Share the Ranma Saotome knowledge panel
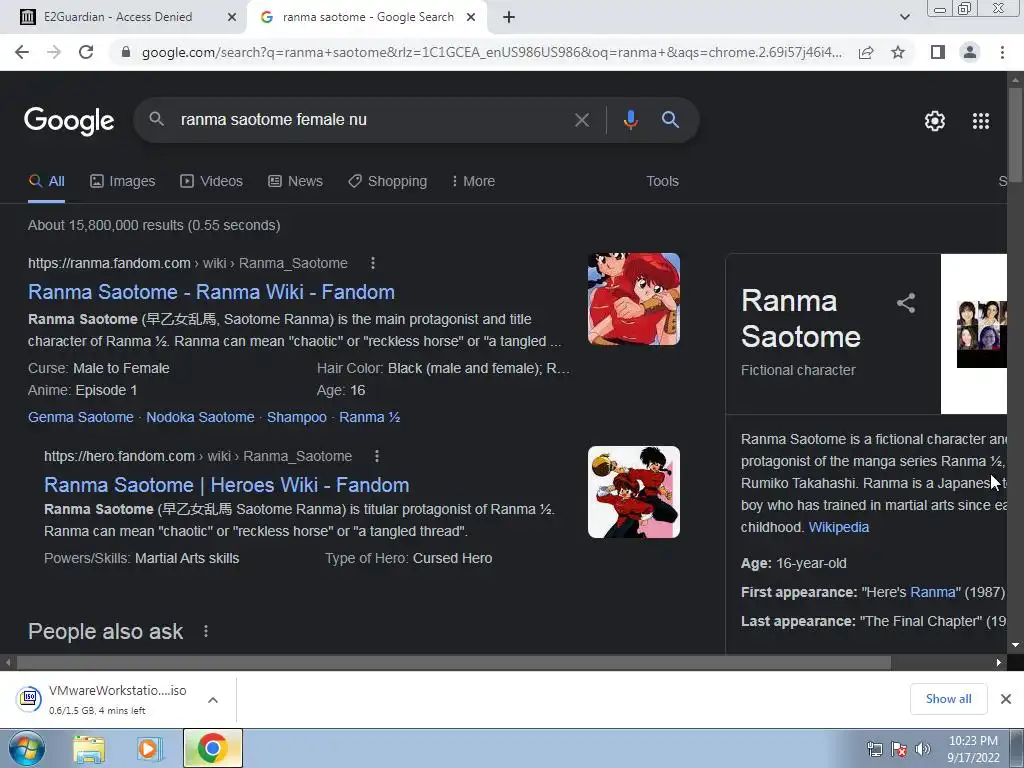Image resolution: width=1024 pixels, height=768 pixels. pyautogui.click(x=906, y=302)
